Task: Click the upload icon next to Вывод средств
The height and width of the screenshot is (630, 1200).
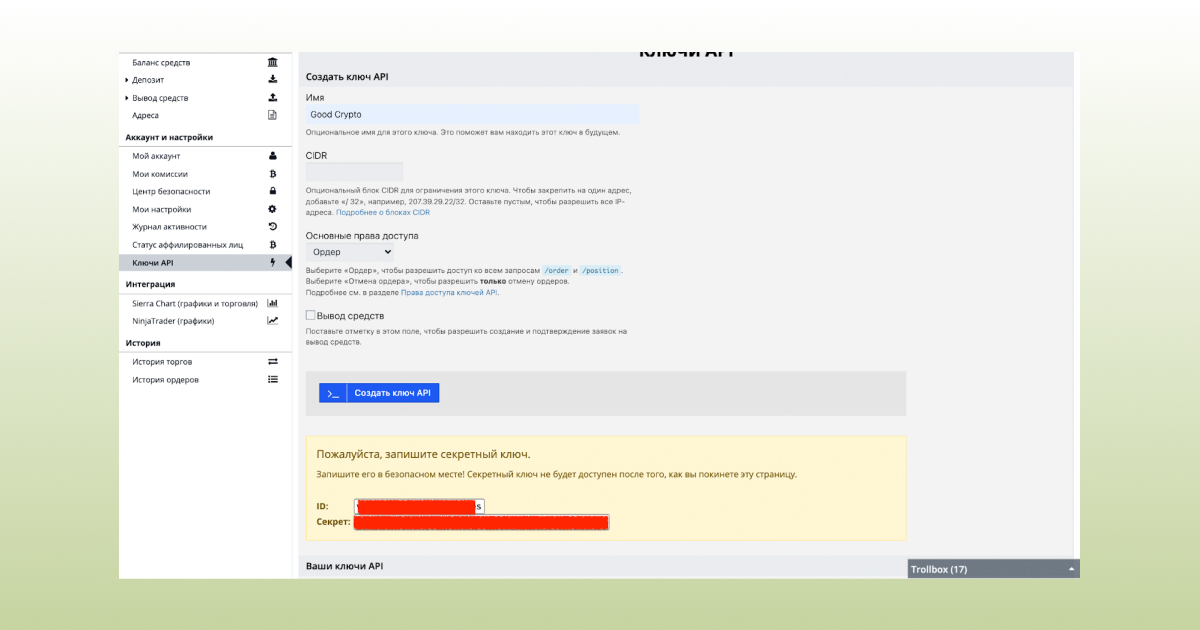Action: point(272,98)
